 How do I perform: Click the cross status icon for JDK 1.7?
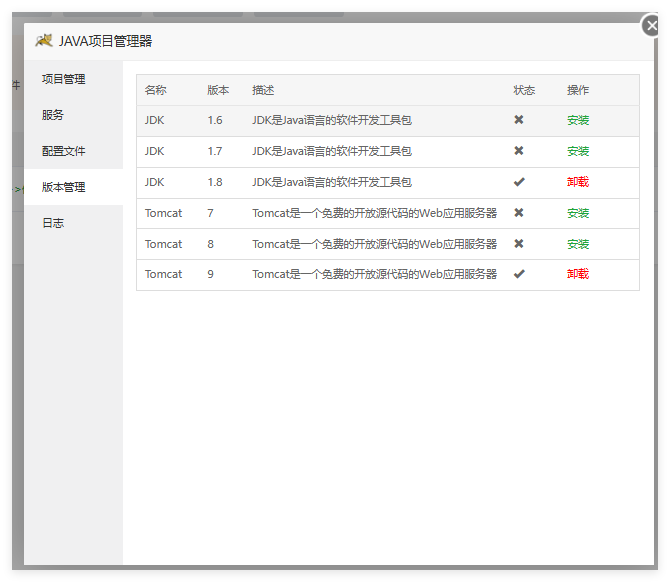pyautogui.click(x=519, y=151)
